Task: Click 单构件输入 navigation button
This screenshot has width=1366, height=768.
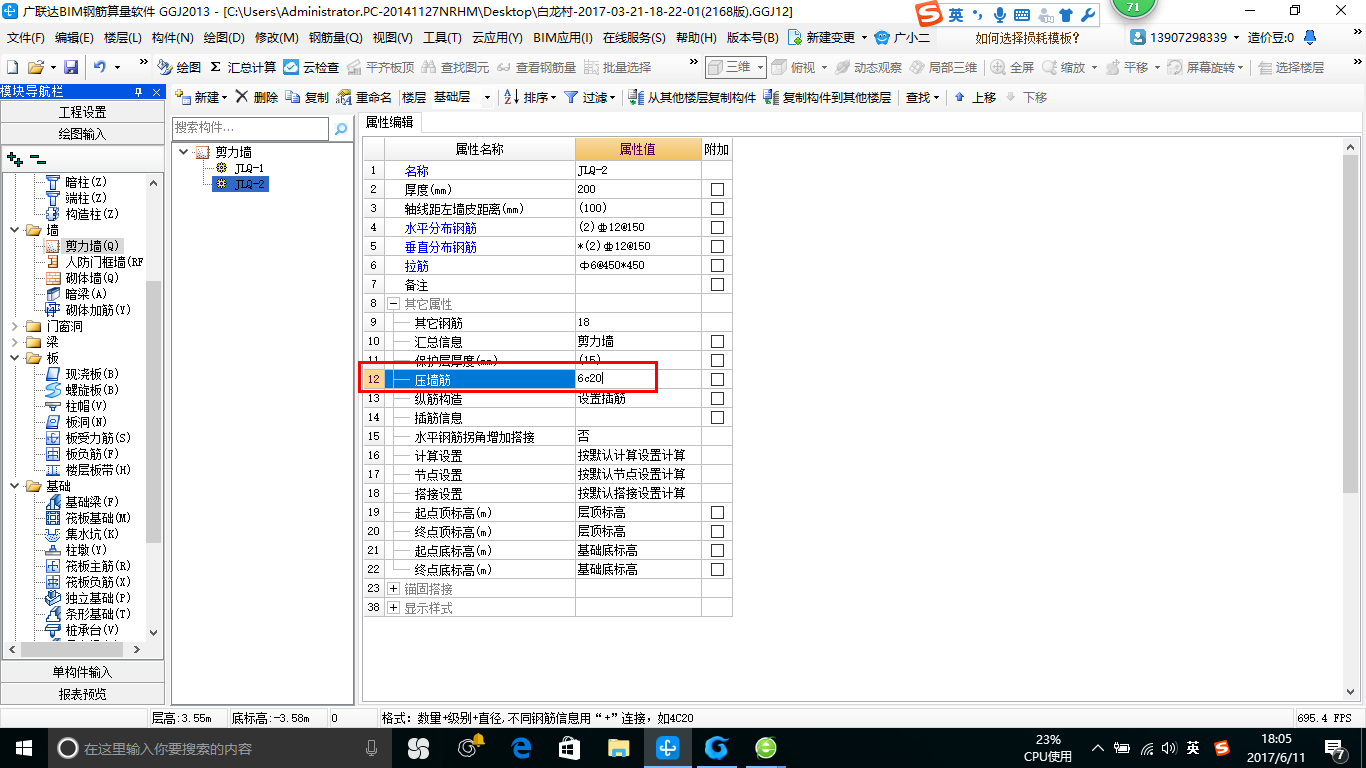Action: pyautogui.click(x=82, y=672)
